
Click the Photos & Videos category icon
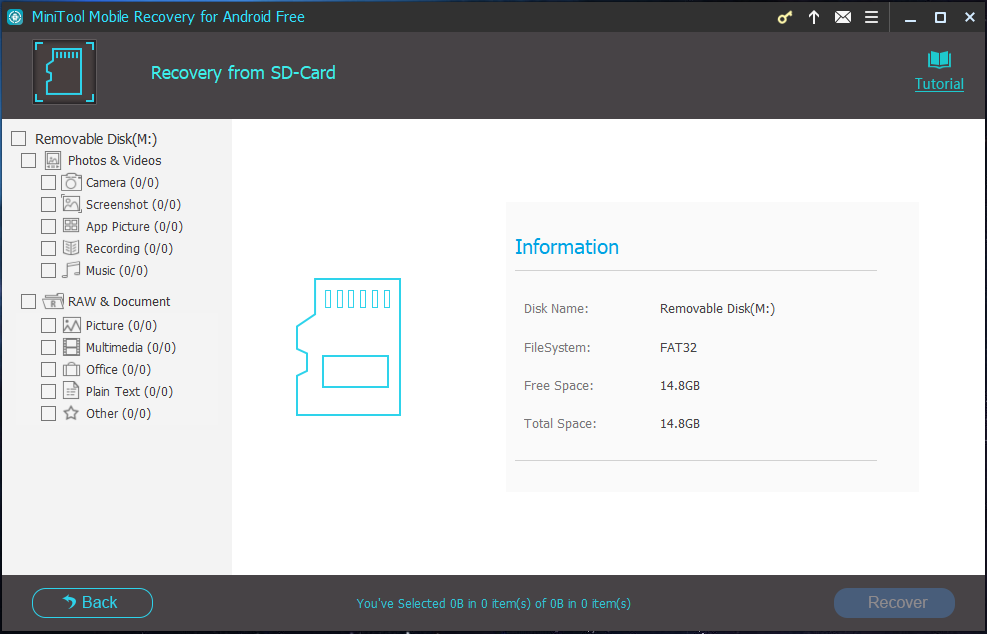pyautogui.click(x=53, y=161)
